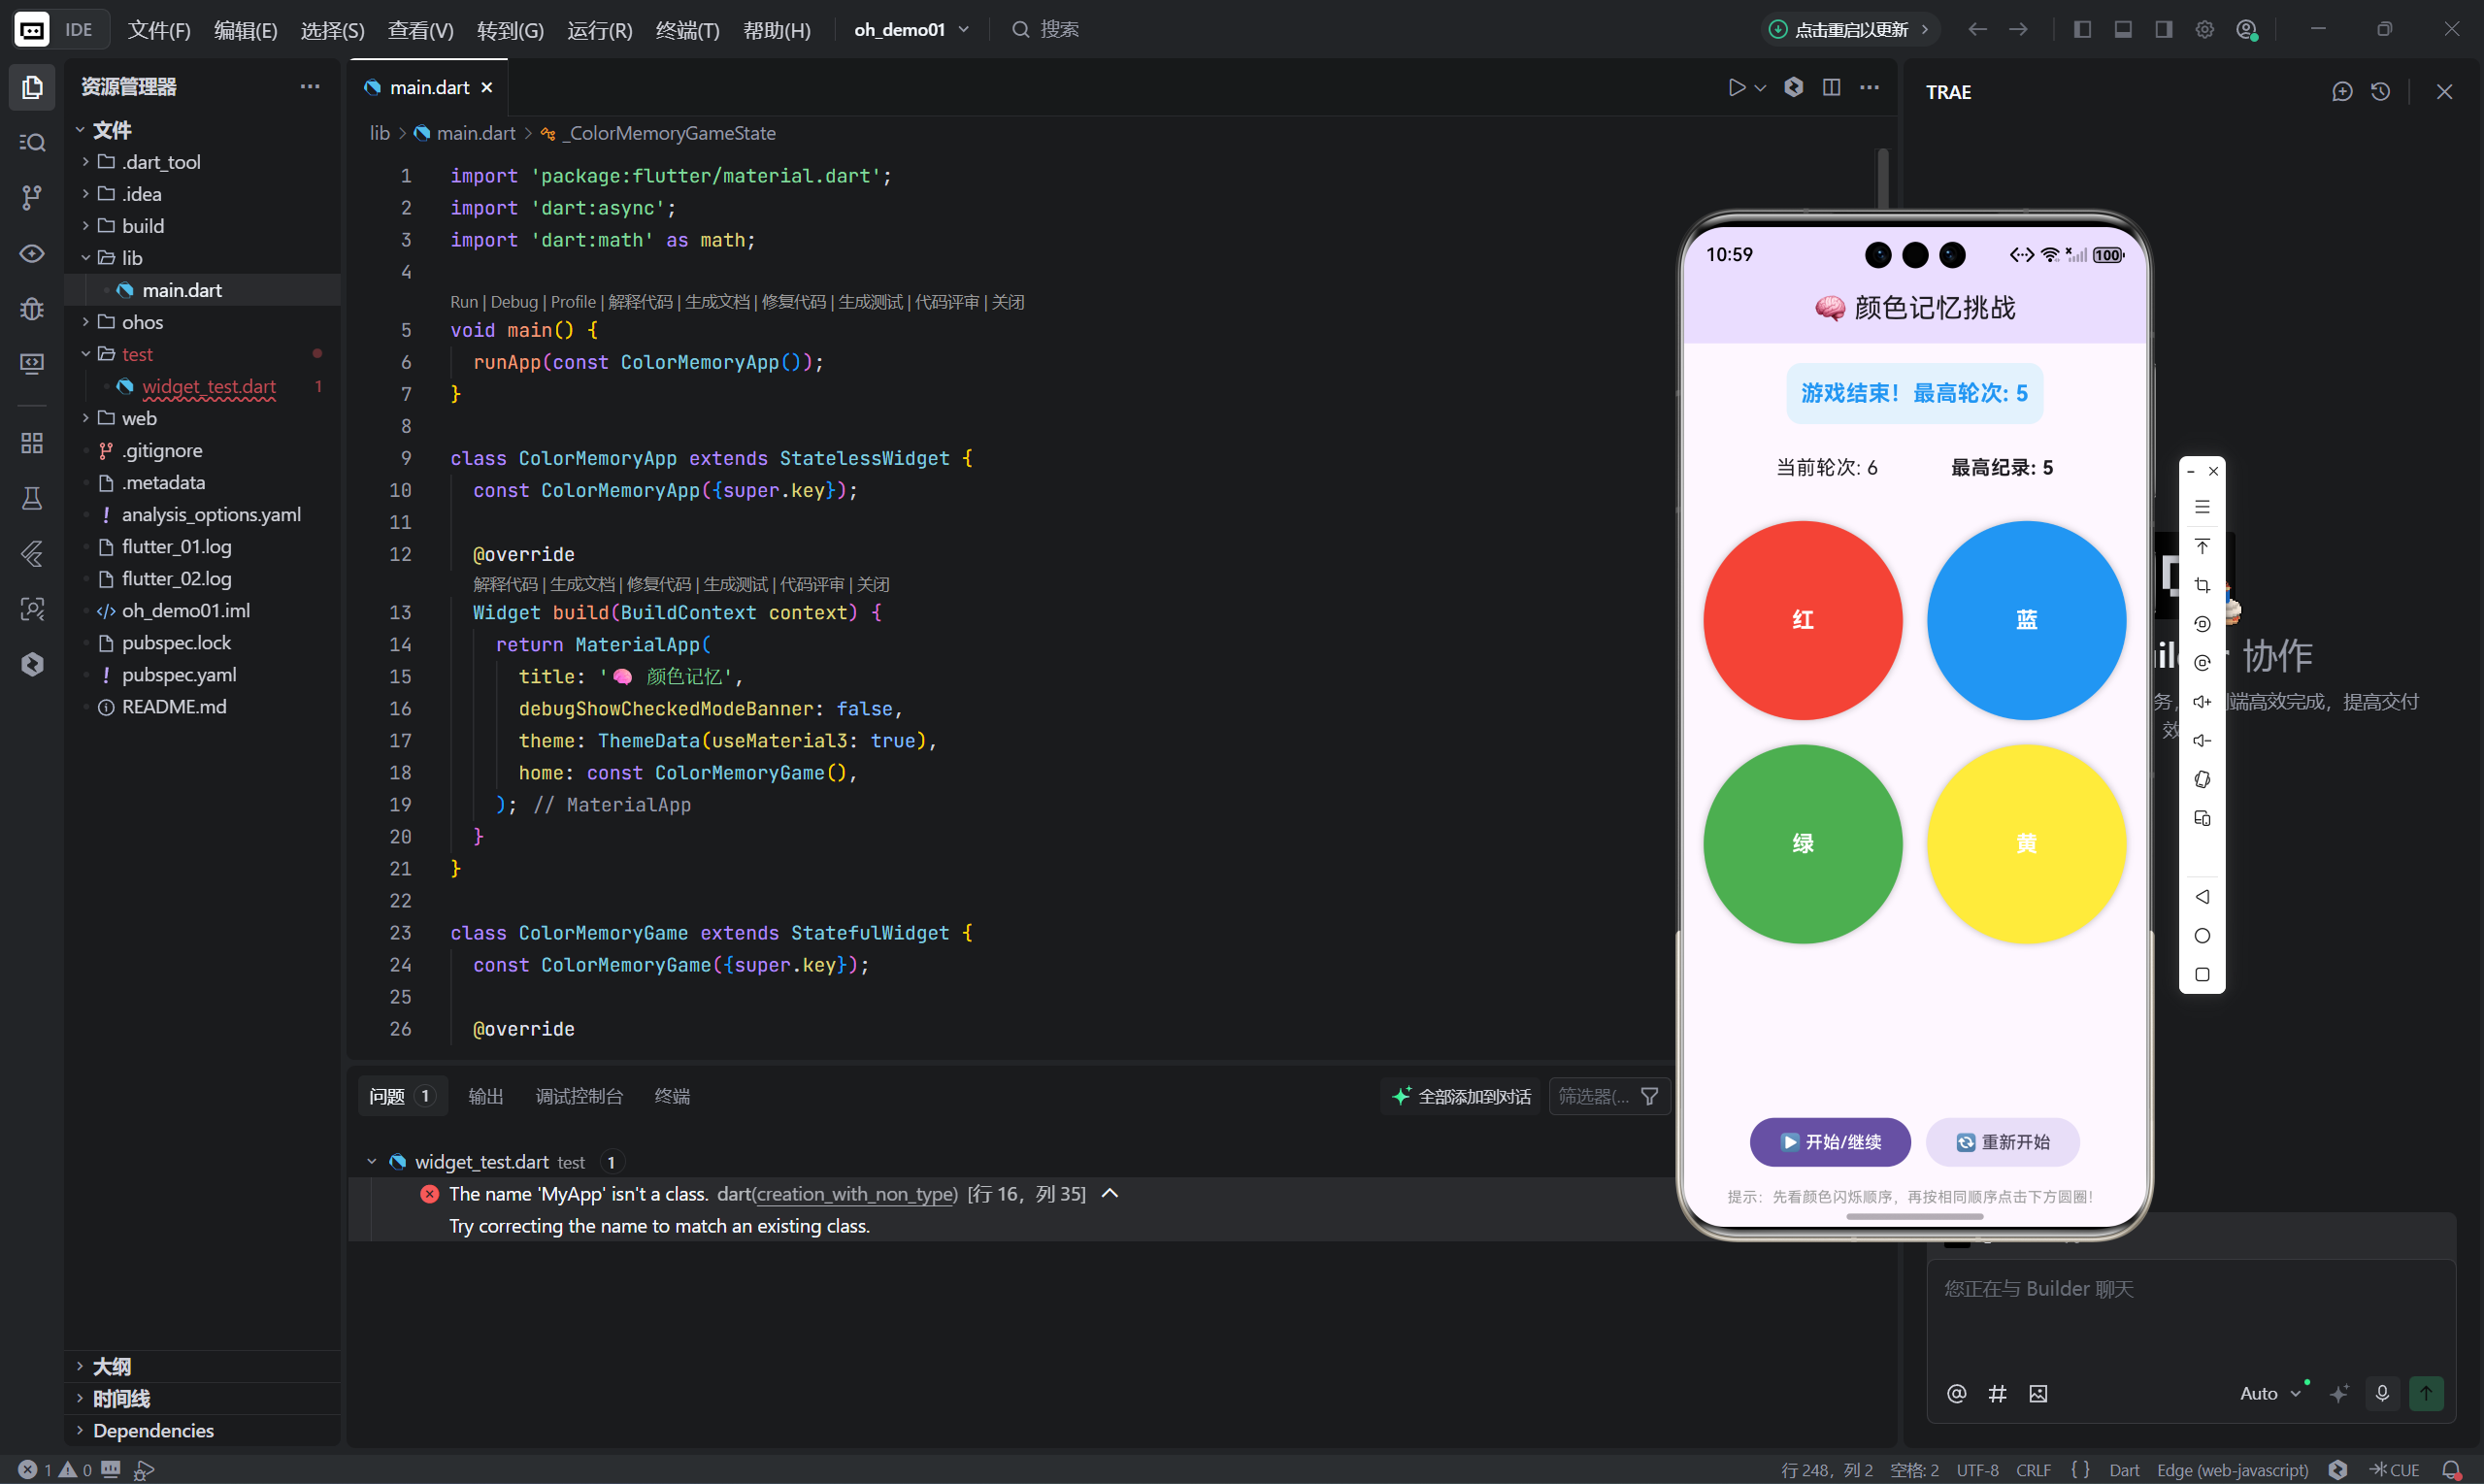Screen dimensions: 2484x1484
Task: Open the Source Control sidebar icon
Action: pos(32,198)
